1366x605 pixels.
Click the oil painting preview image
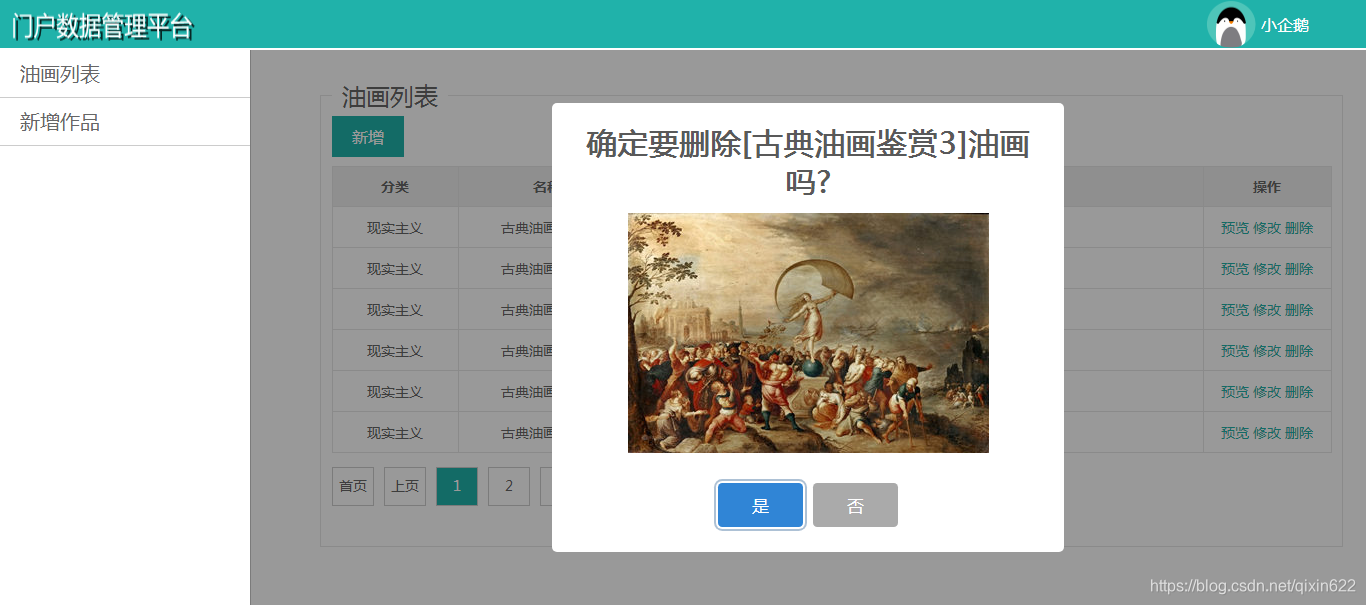coord(808,333)
